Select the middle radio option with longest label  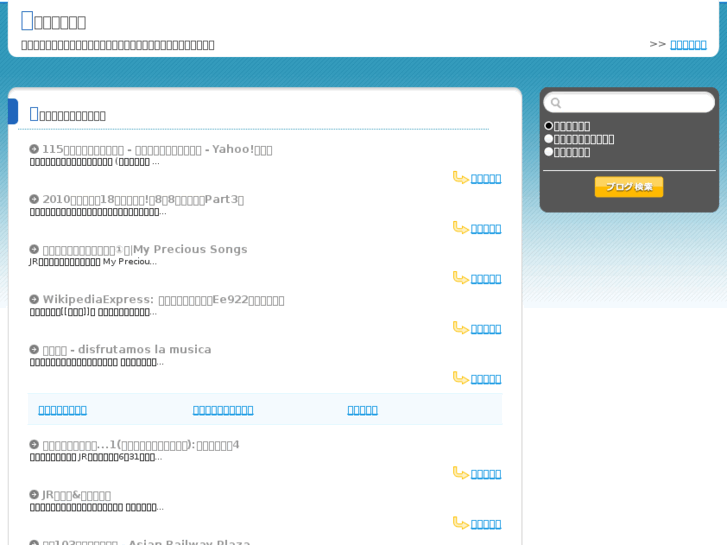[548, 139]
